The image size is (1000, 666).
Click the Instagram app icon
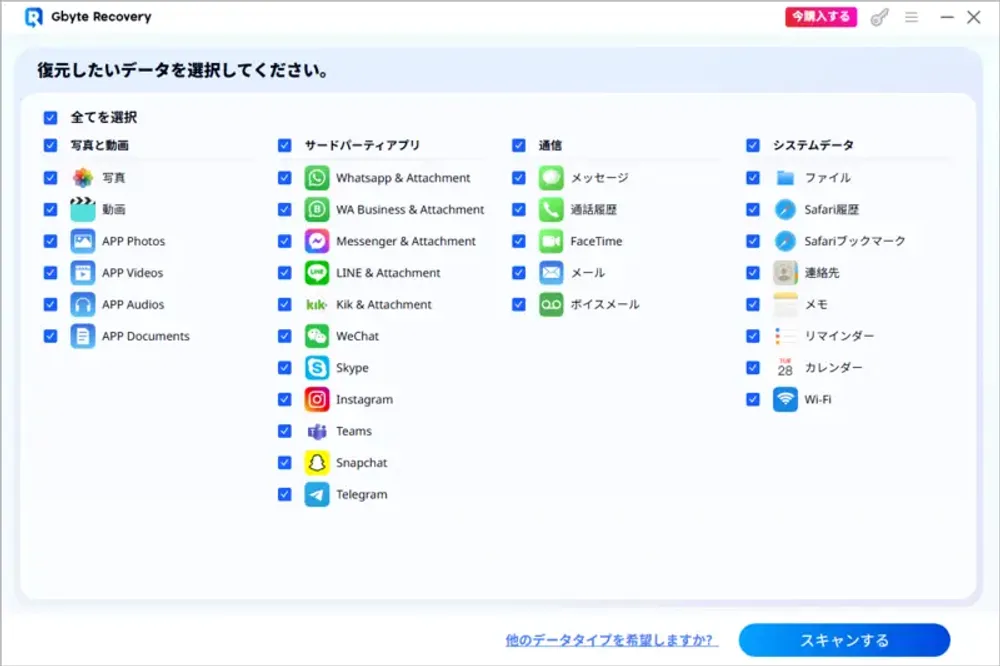[x=316, y=399]
